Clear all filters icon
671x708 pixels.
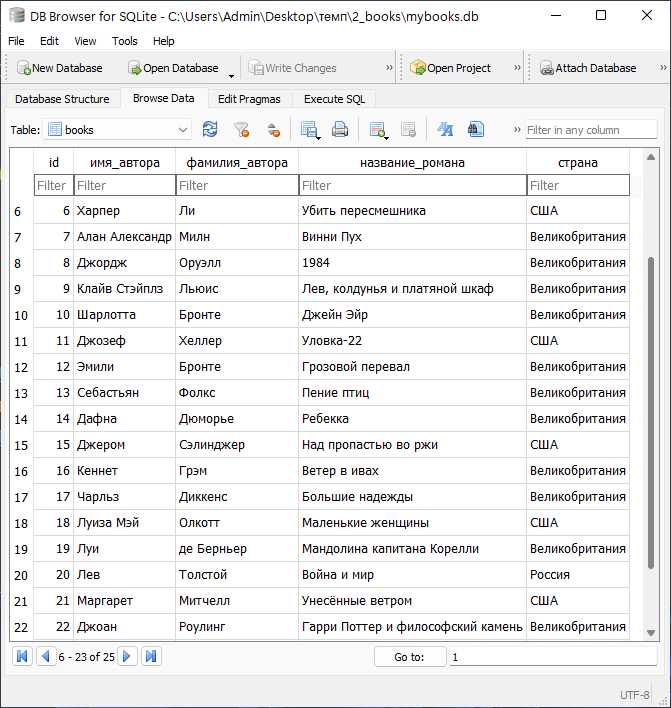pos(242,130)
